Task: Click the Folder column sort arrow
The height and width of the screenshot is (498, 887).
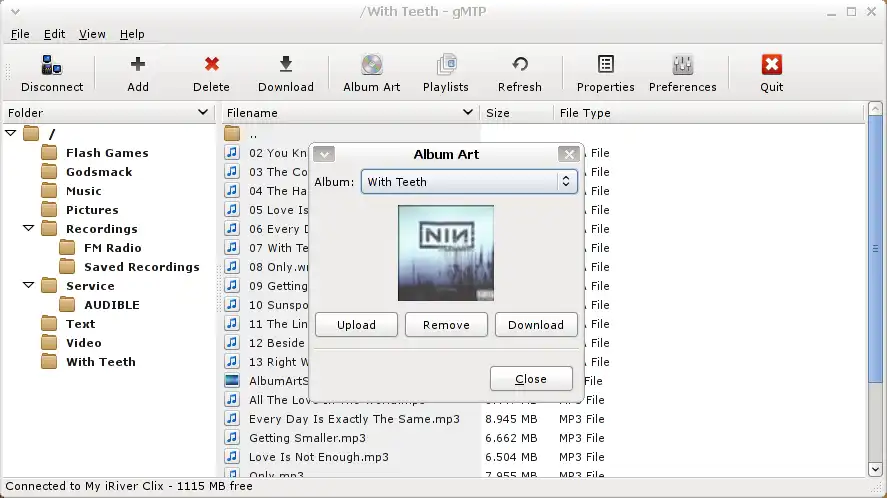Action: tap(203, 112)
